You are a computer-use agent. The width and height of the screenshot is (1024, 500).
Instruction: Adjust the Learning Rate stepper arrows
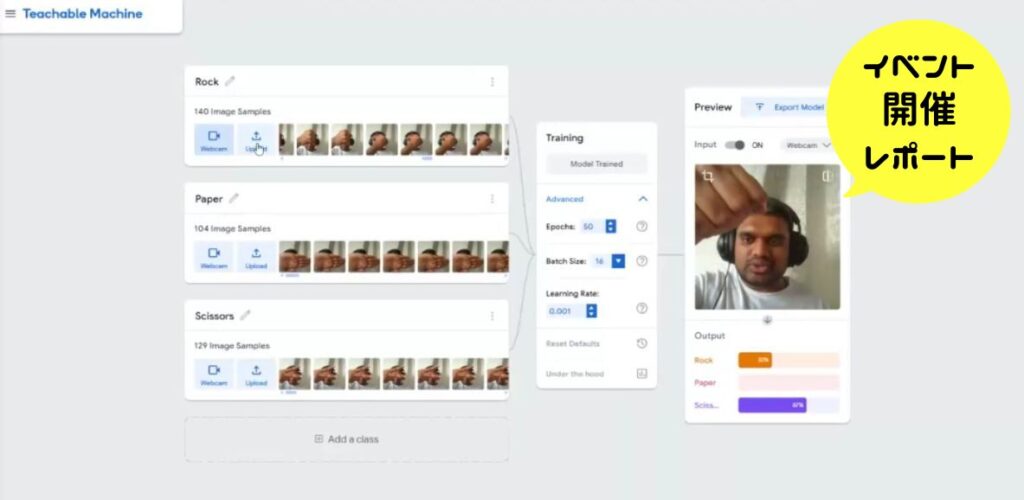[x=591, y=311]
